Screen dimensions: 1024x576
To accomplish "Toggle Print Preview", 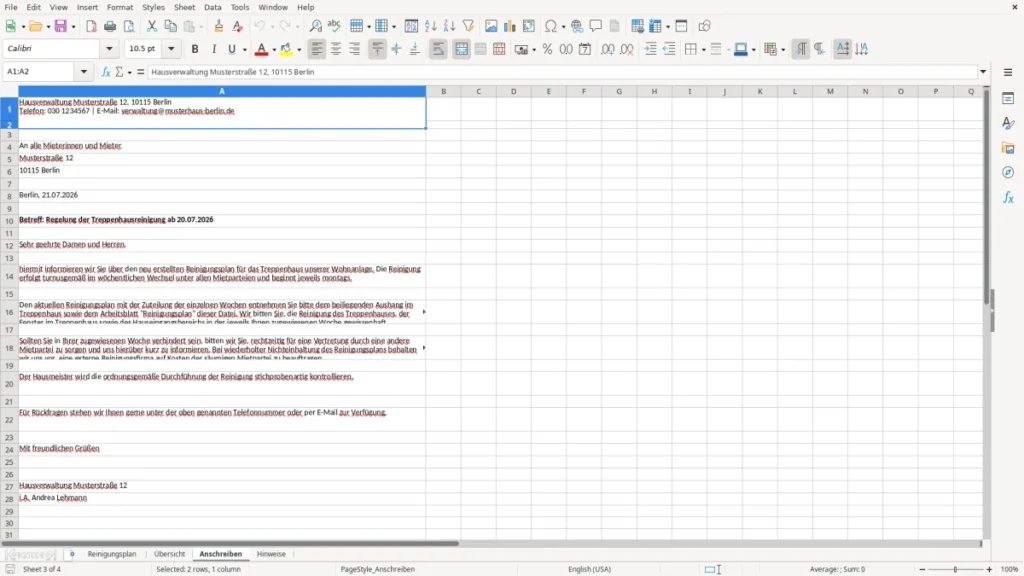I will [129, 26].
